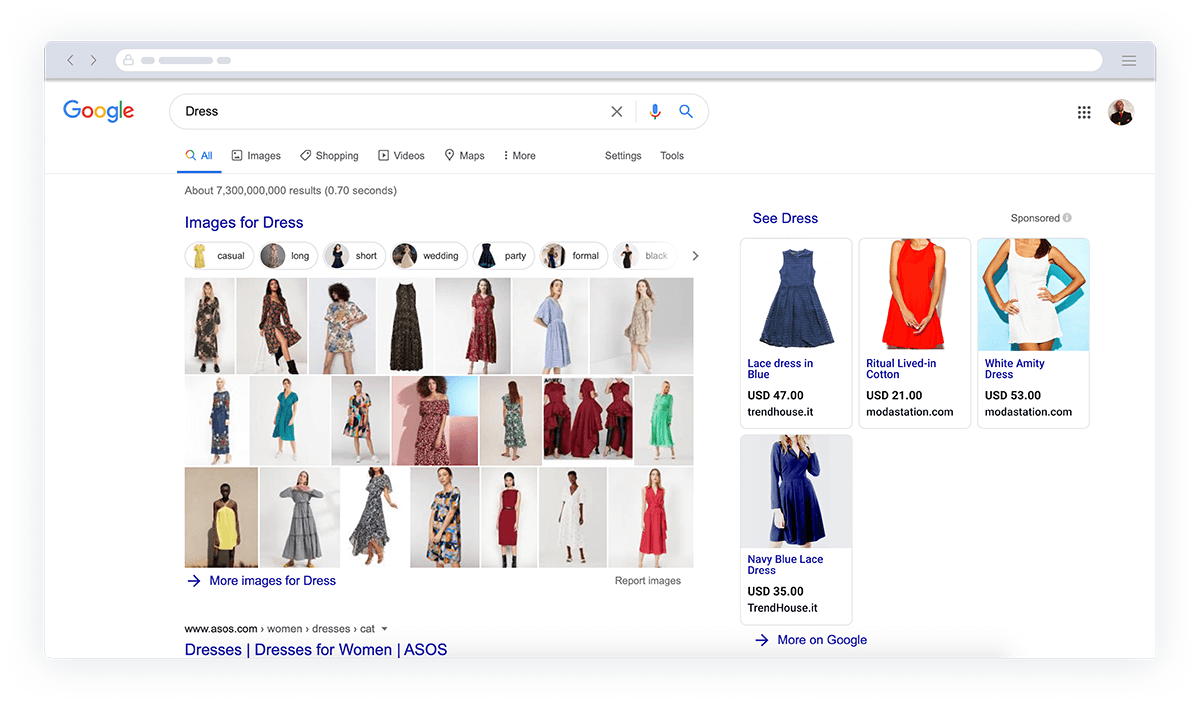Open the More search options menu
The height and width of the screenshot is (705, 1200).
[x=519, y=156]
